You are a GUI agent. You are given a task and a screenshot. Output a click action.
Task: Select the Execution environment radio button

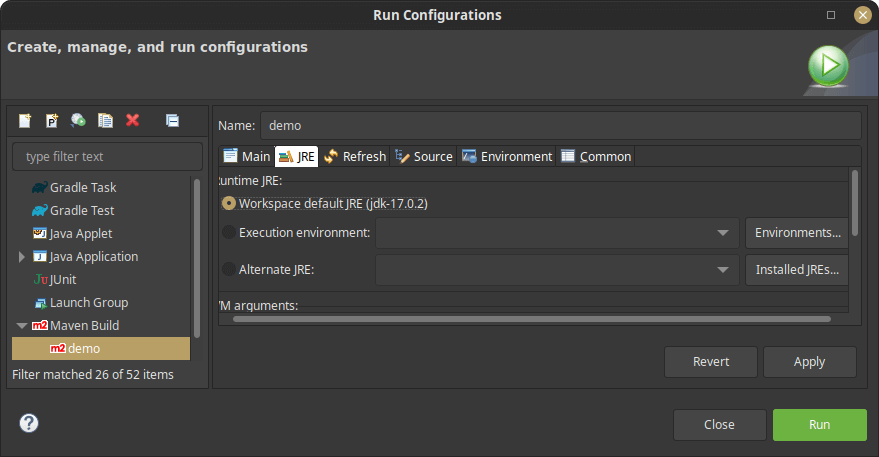pos(229,232)
